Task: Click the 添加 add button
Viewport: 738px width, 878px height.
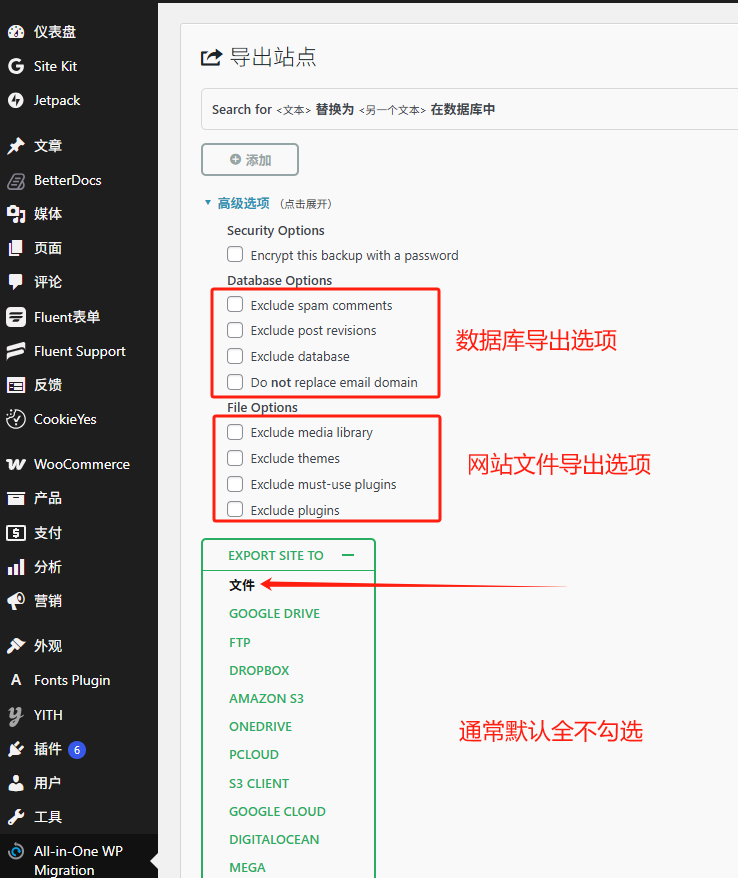Action: pyautogui.click(x=250, y=160)
